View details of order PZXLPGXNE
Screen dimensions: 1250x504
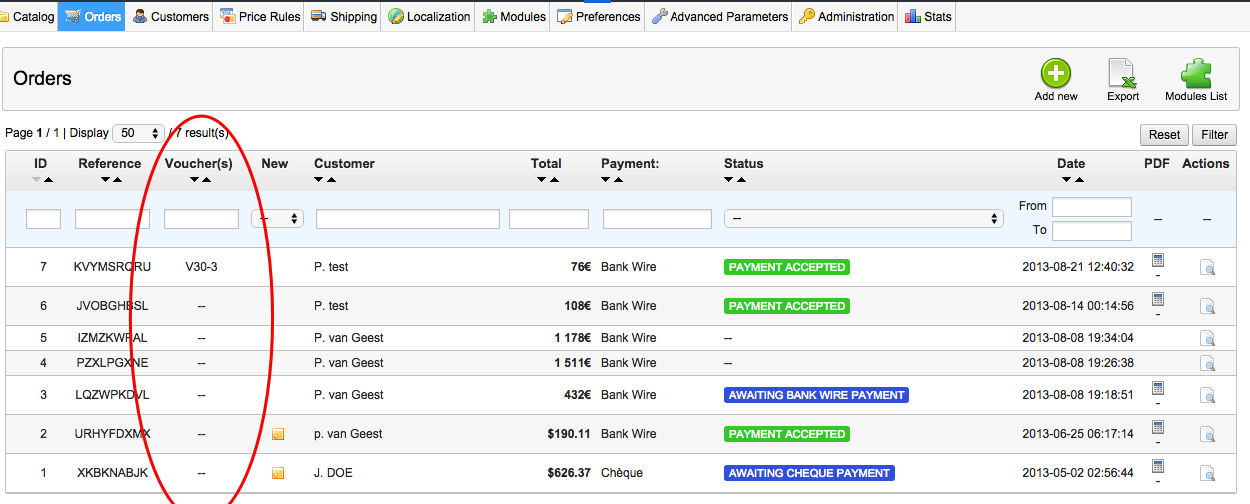point(1207,363)
